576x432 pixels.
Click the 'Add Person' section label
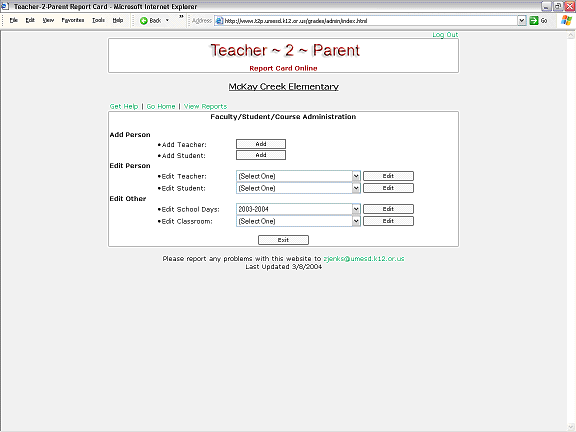click(130, 135)
